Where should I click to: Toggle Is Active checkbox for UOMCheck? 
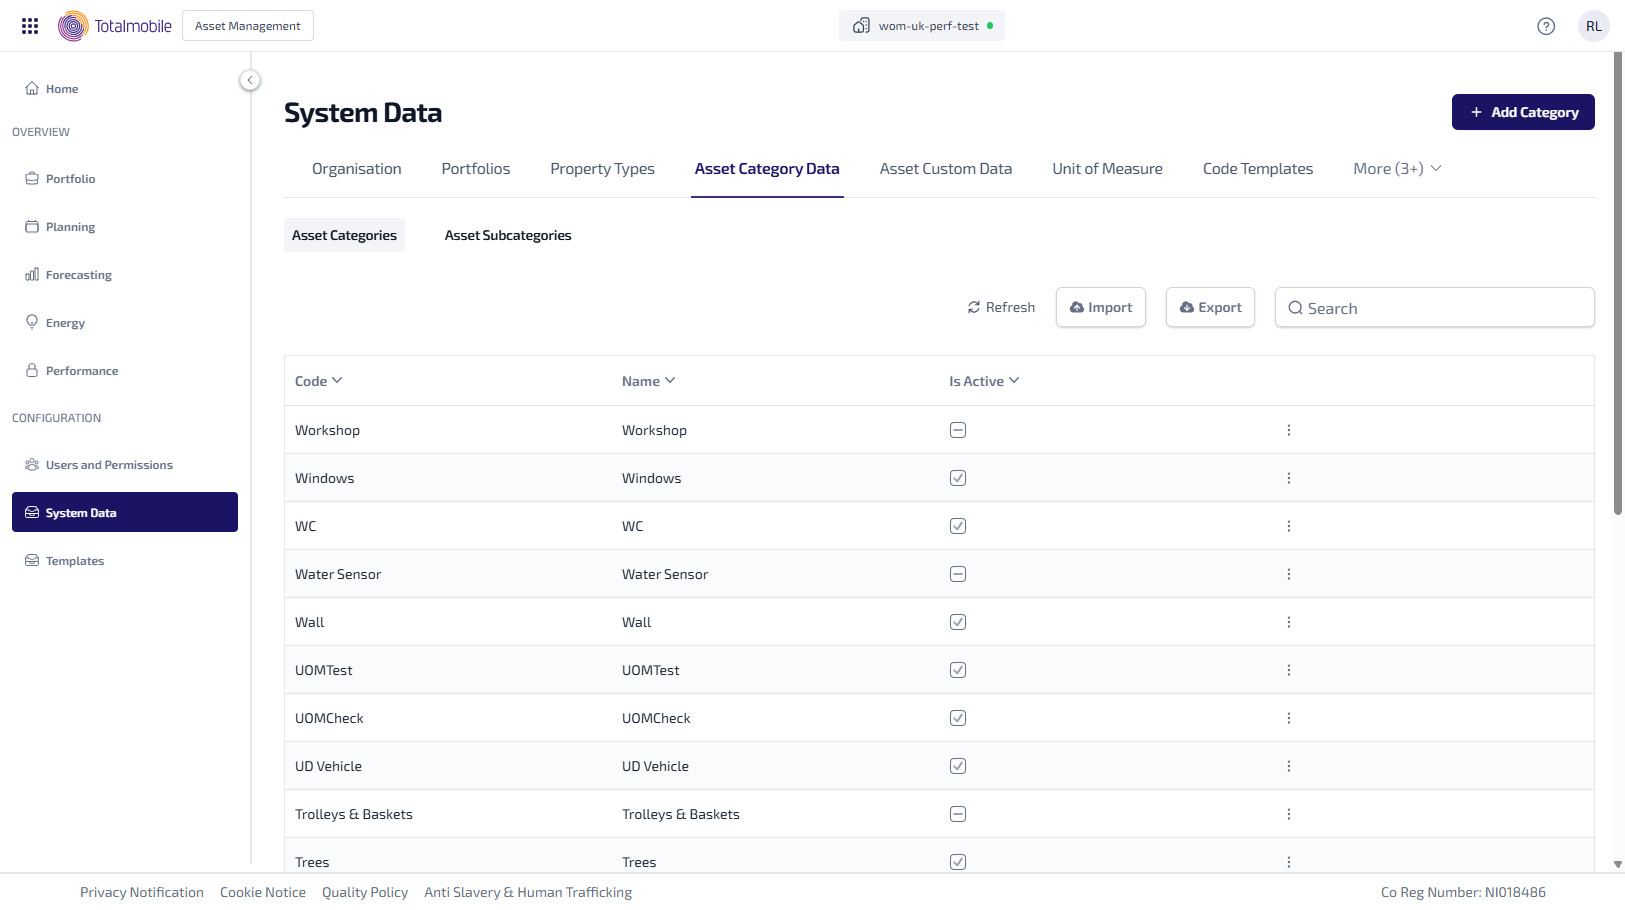pos(958,718)
